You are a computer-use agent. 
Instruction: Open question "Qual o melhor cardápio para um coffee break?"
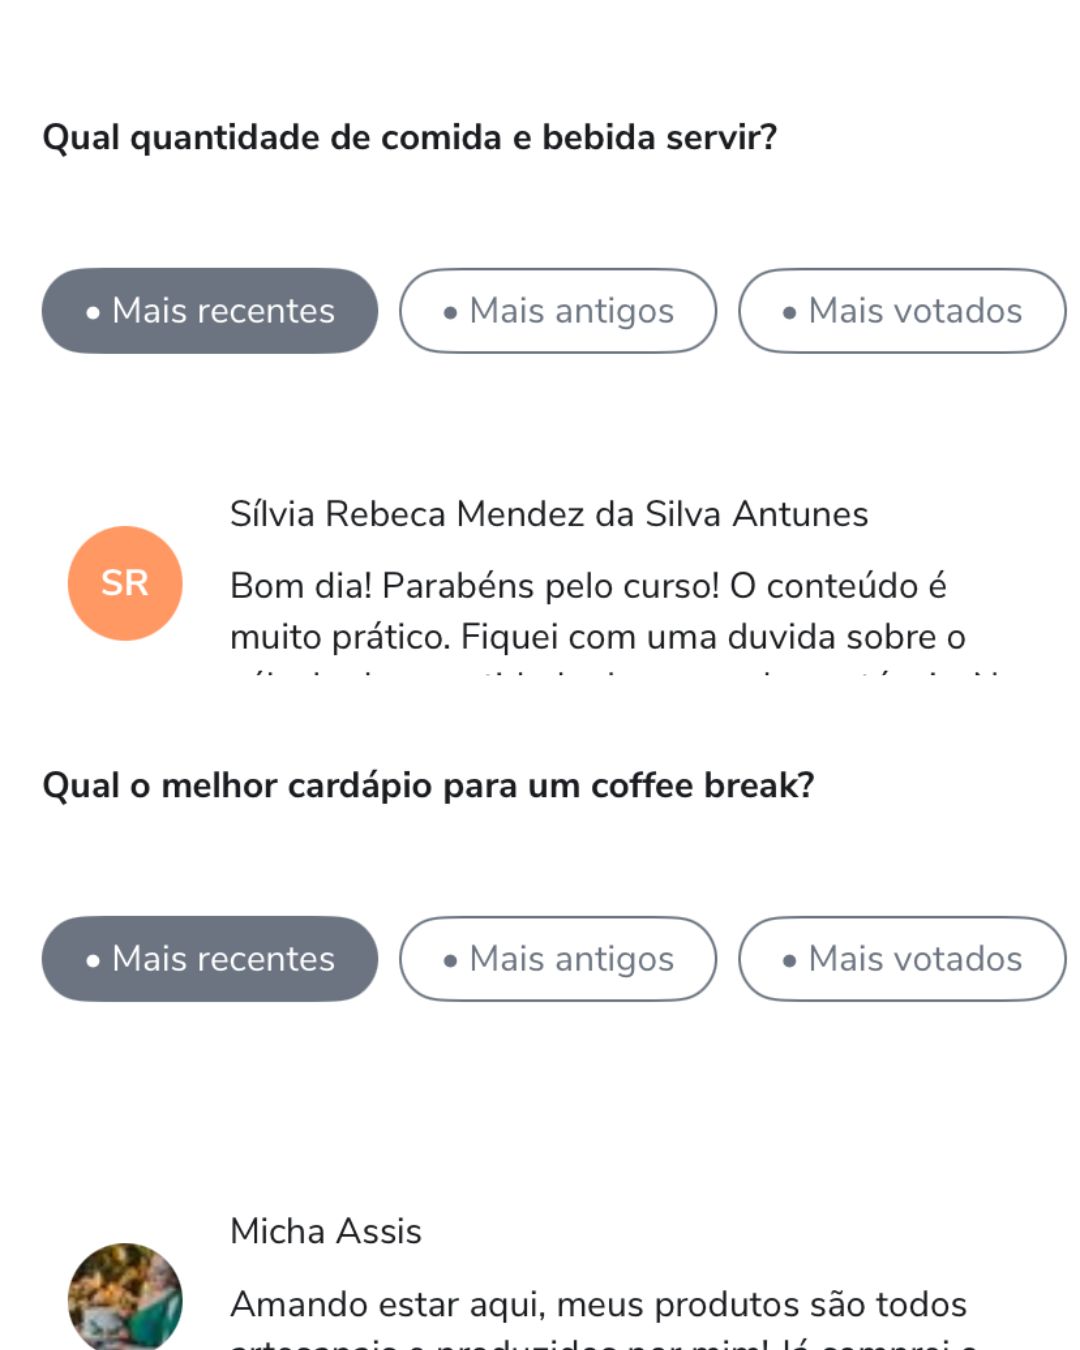(x=428, y=785)
